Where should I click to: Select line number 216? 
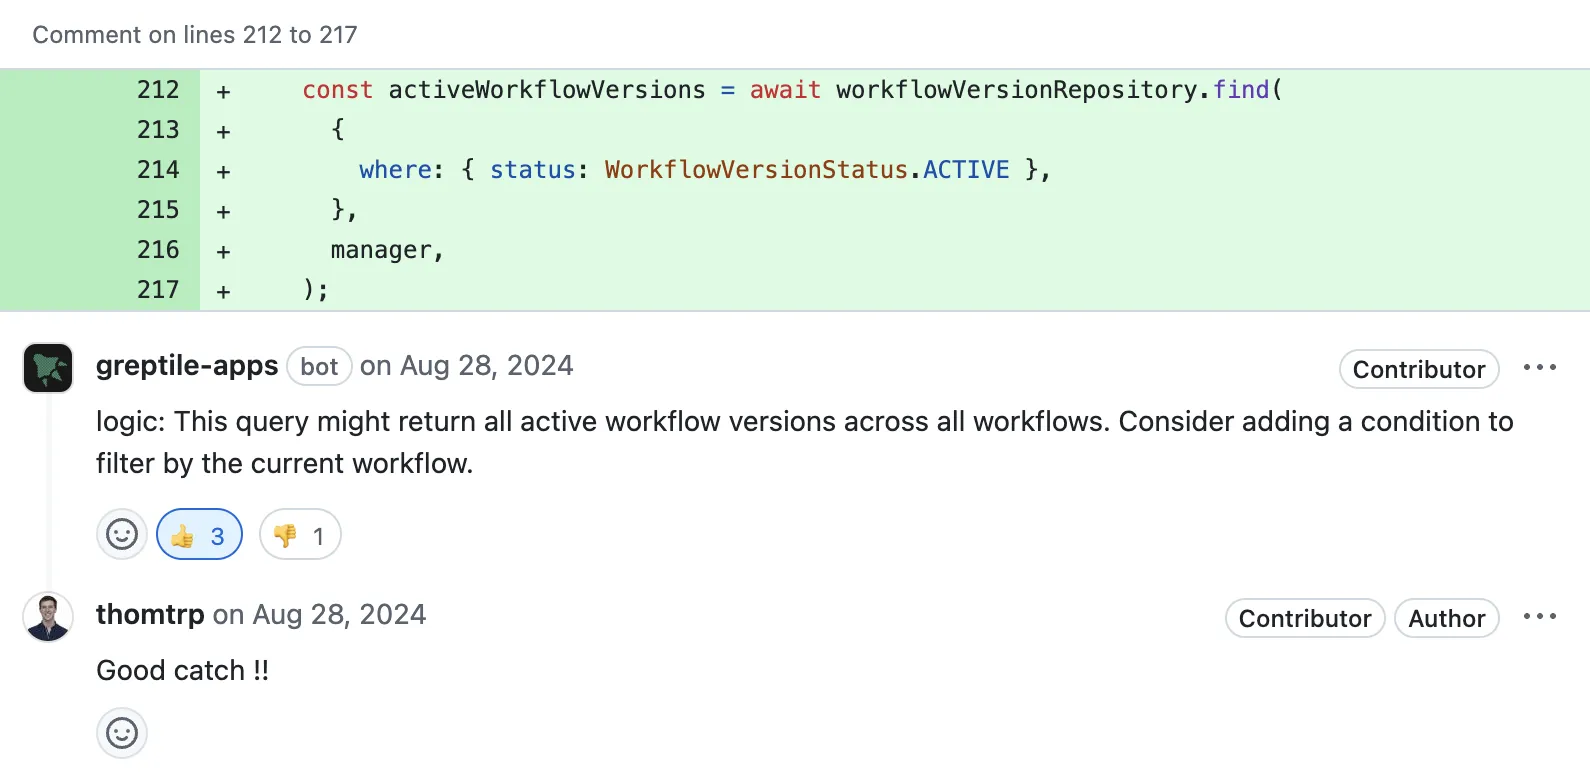[x=158, y=250]
